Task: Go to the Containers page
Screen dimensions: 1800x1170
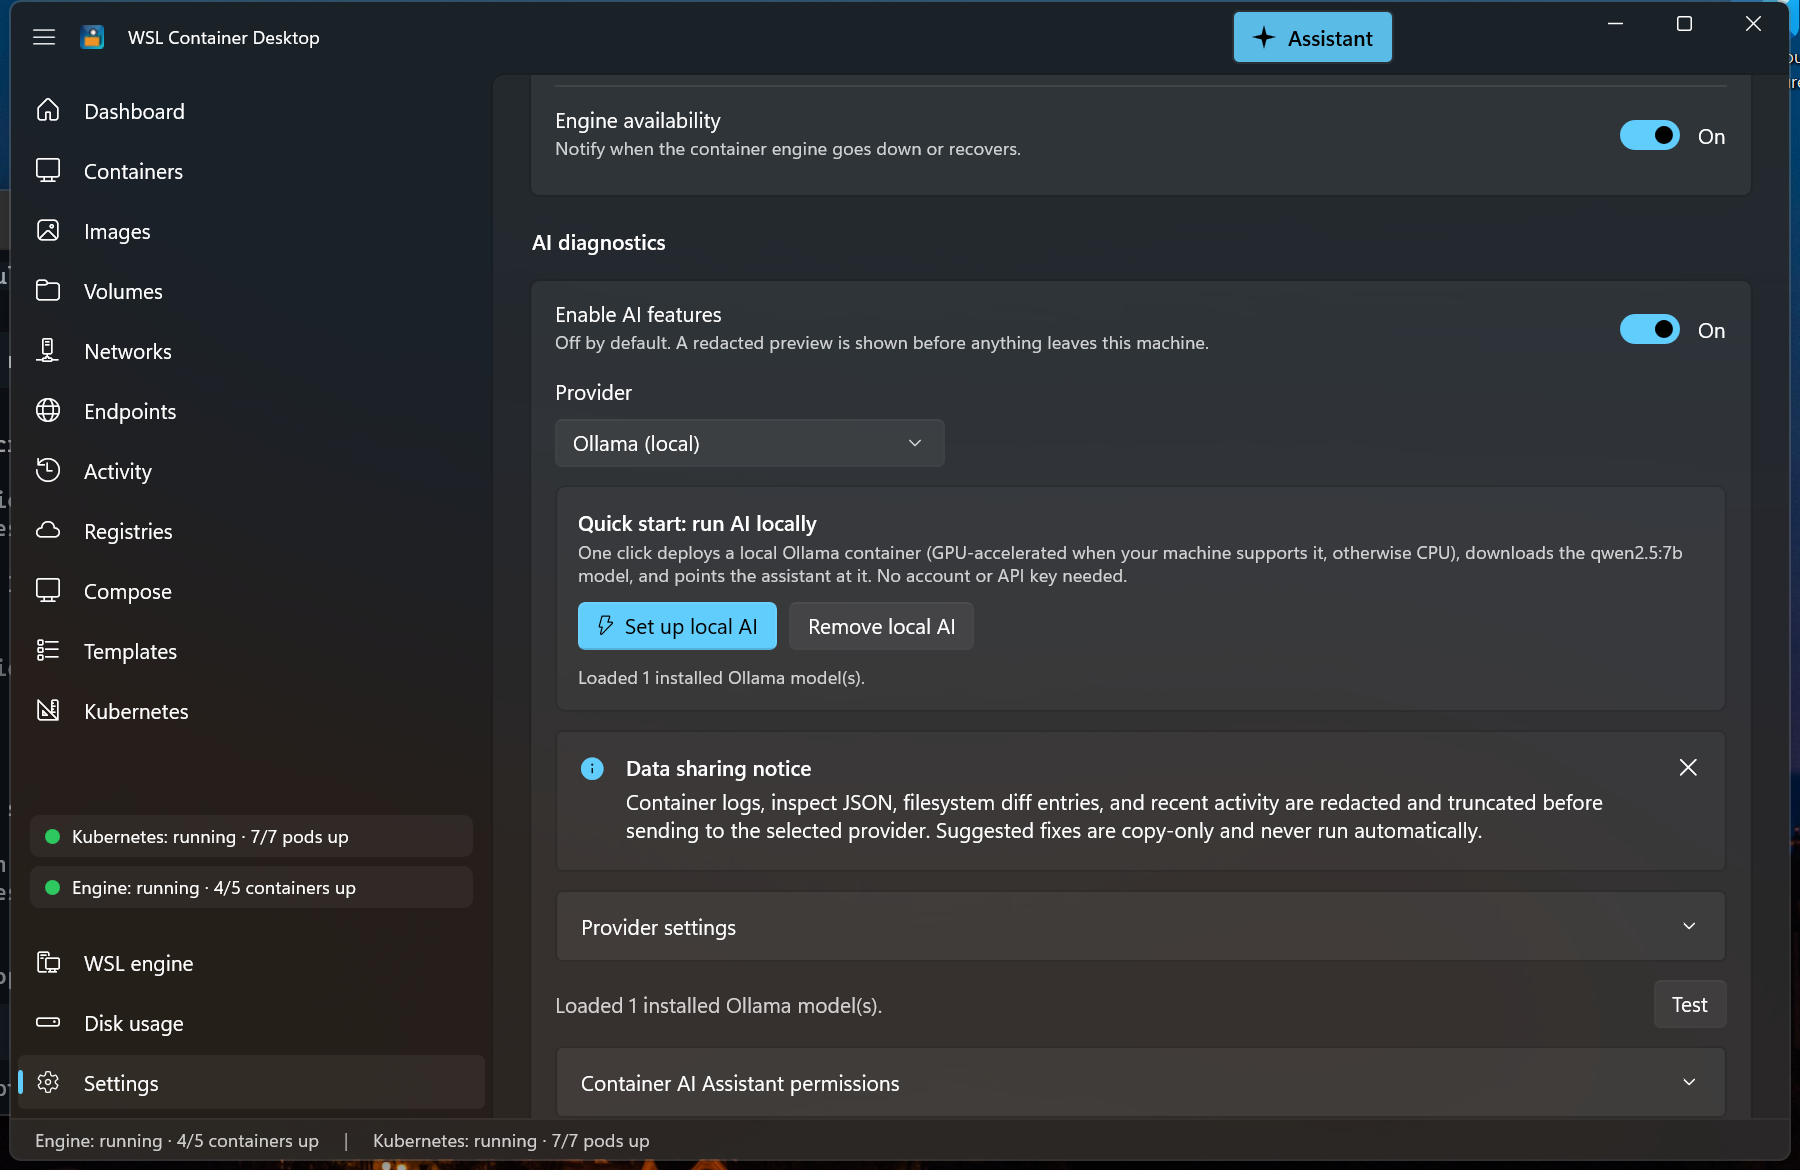Action: click(251, 171)
